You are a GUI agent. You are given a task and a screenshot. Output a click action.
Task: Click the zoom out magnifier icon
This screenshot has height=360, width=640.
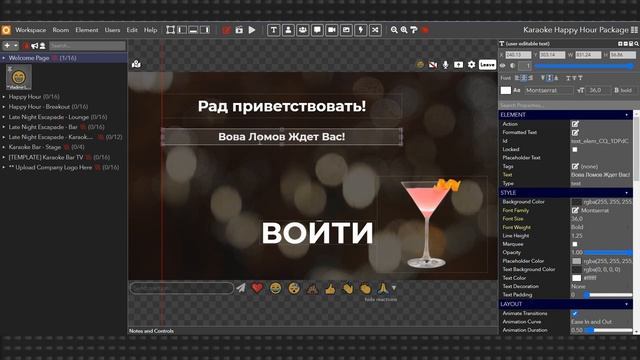coord(394,30)
